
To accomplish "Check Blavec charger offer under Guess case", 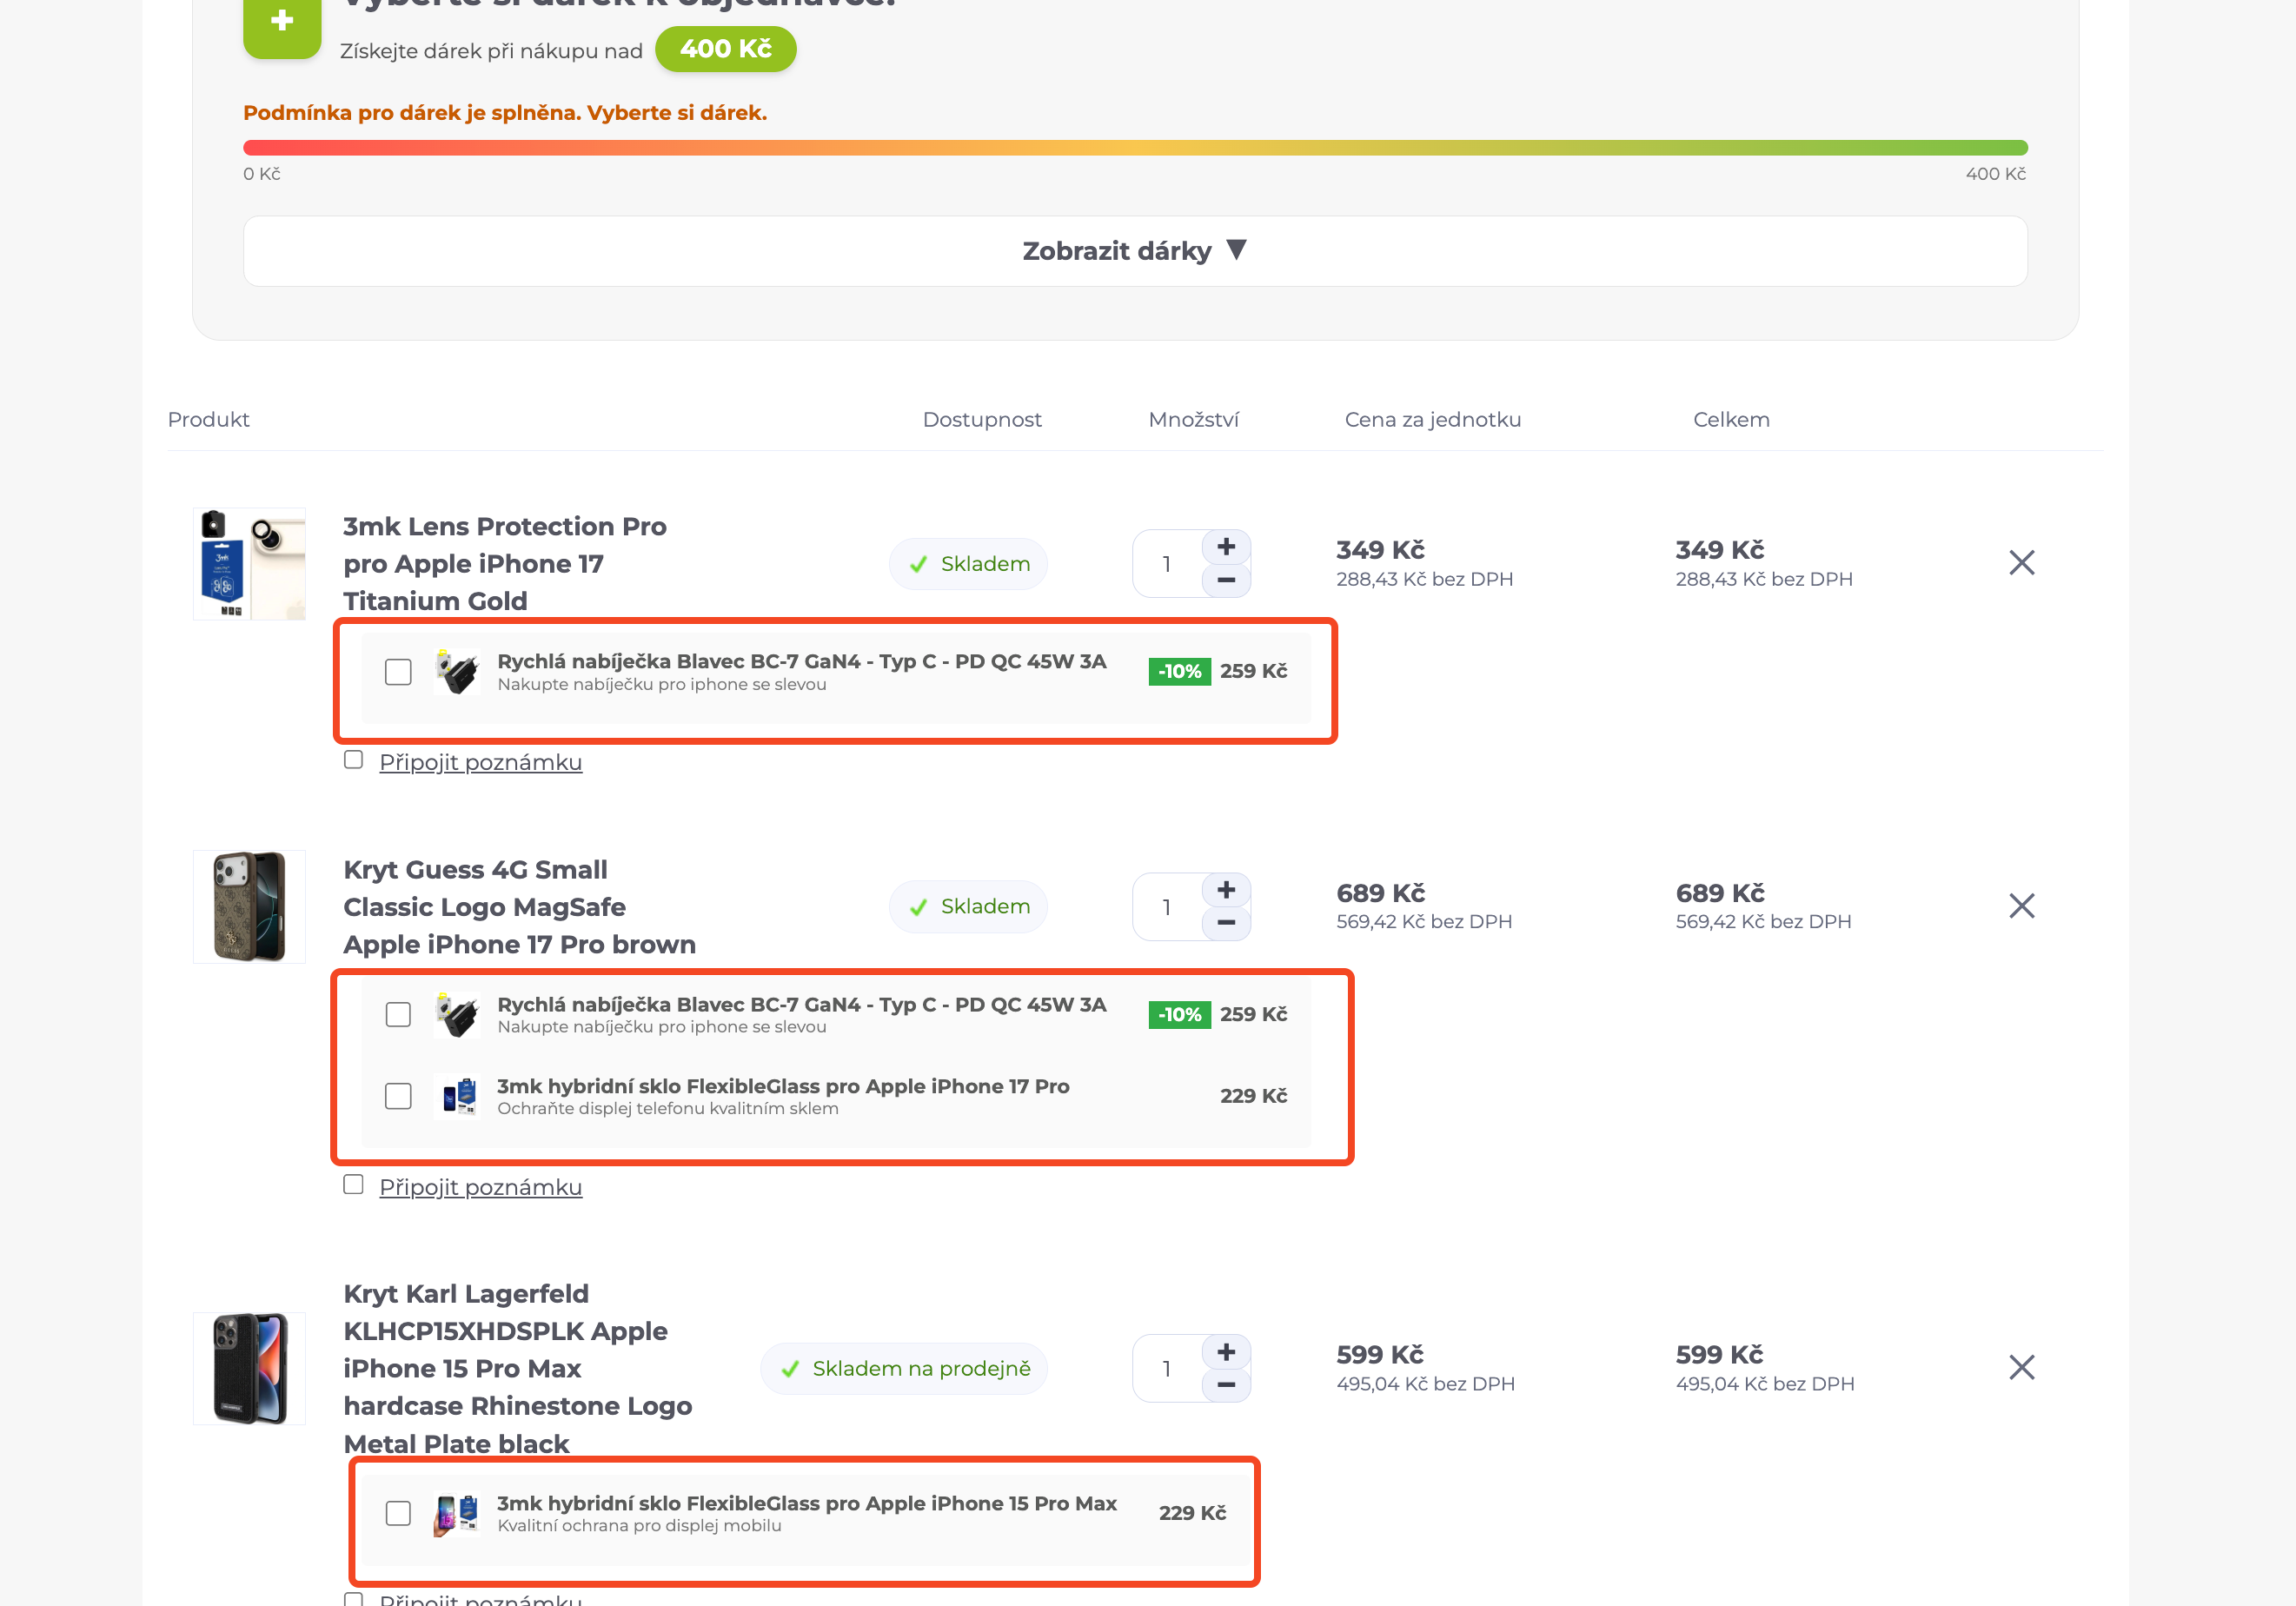I will click(398, 1014).
